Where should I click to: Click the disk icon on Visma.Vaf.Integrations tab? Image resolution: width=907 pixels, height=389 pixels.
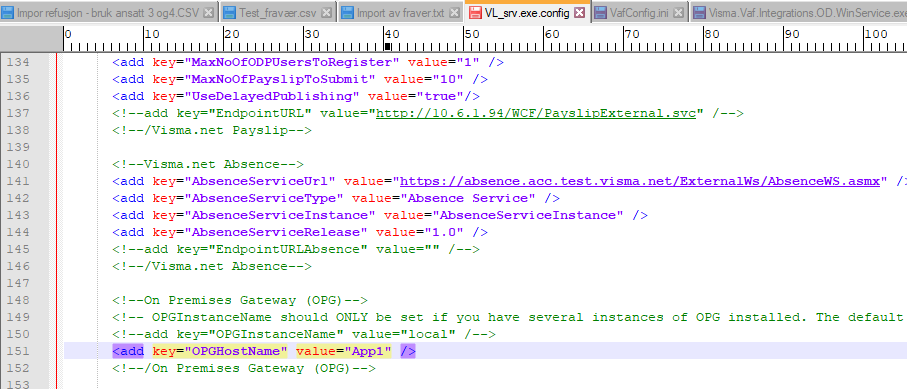coord(699,12)
